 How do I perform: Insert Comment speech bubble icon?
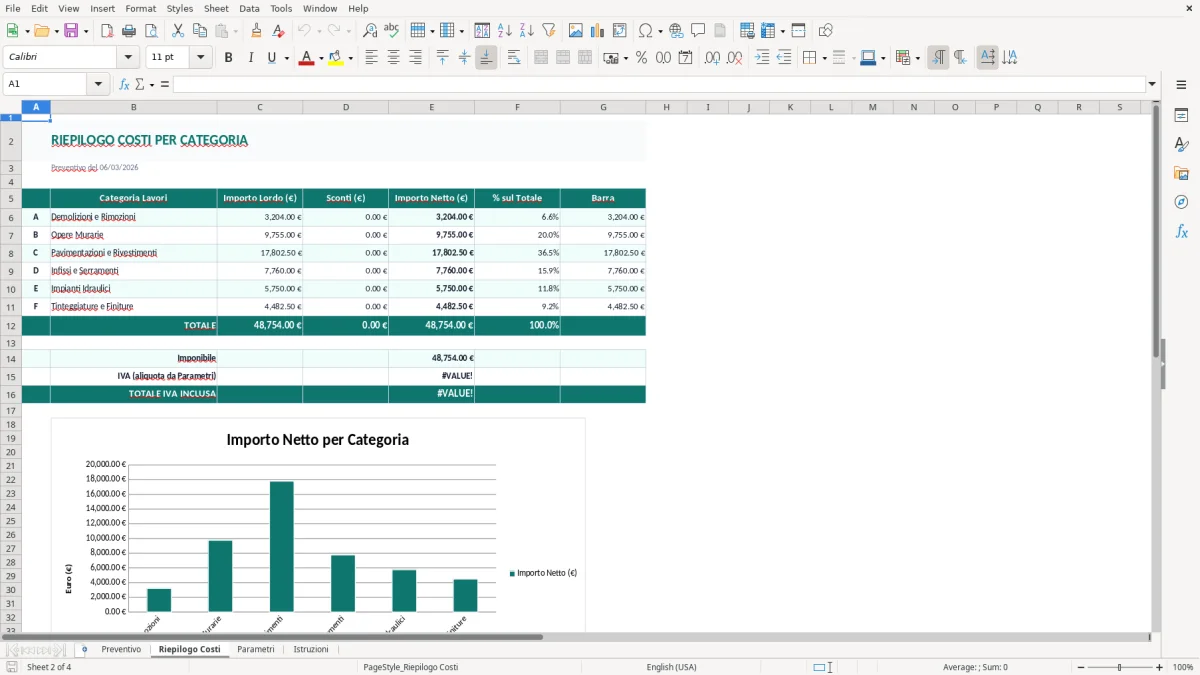[698, 31]
